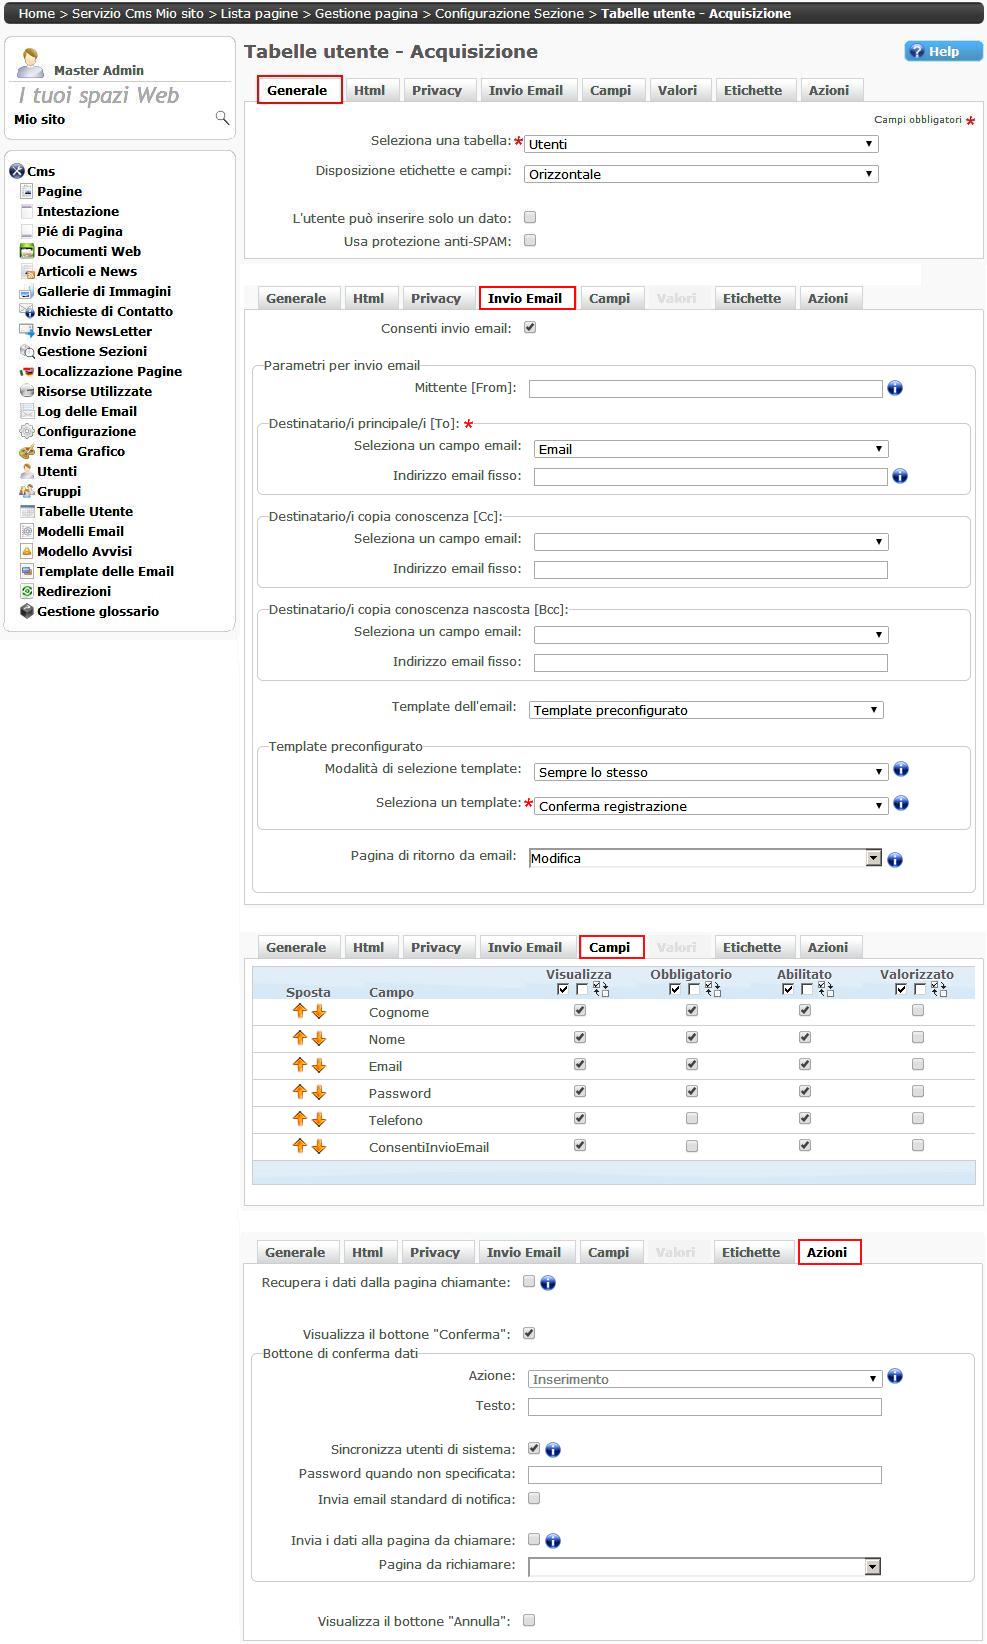This screenshot has width=987, height=1644.
Task: Click the Help button
Action: 943,51
